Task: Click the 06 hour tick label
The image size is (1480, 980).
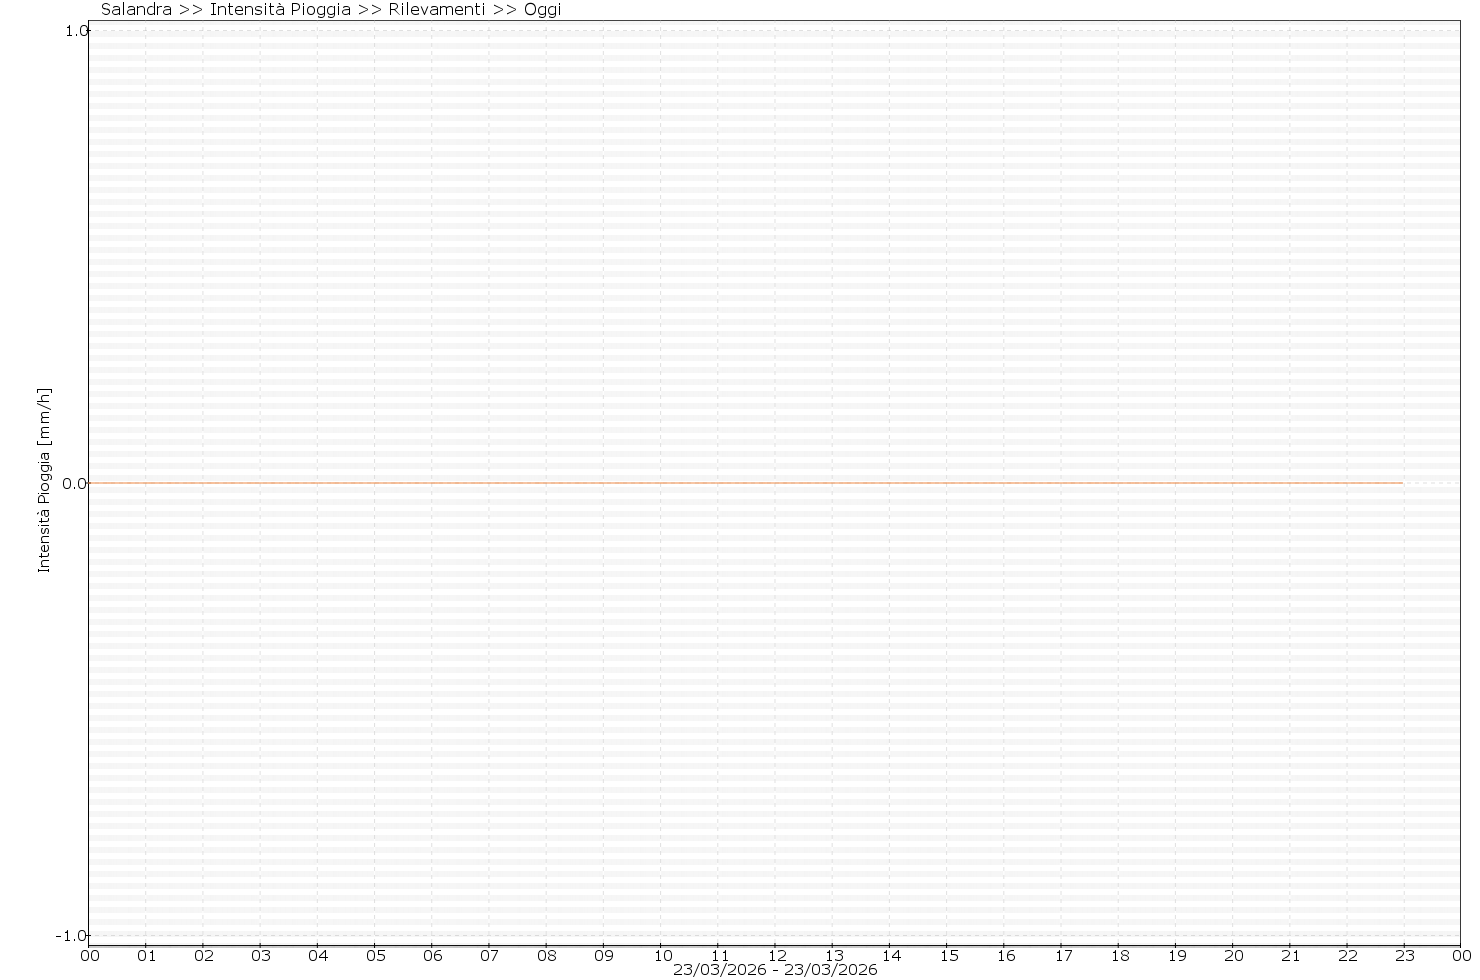Action: click(432, 956)
